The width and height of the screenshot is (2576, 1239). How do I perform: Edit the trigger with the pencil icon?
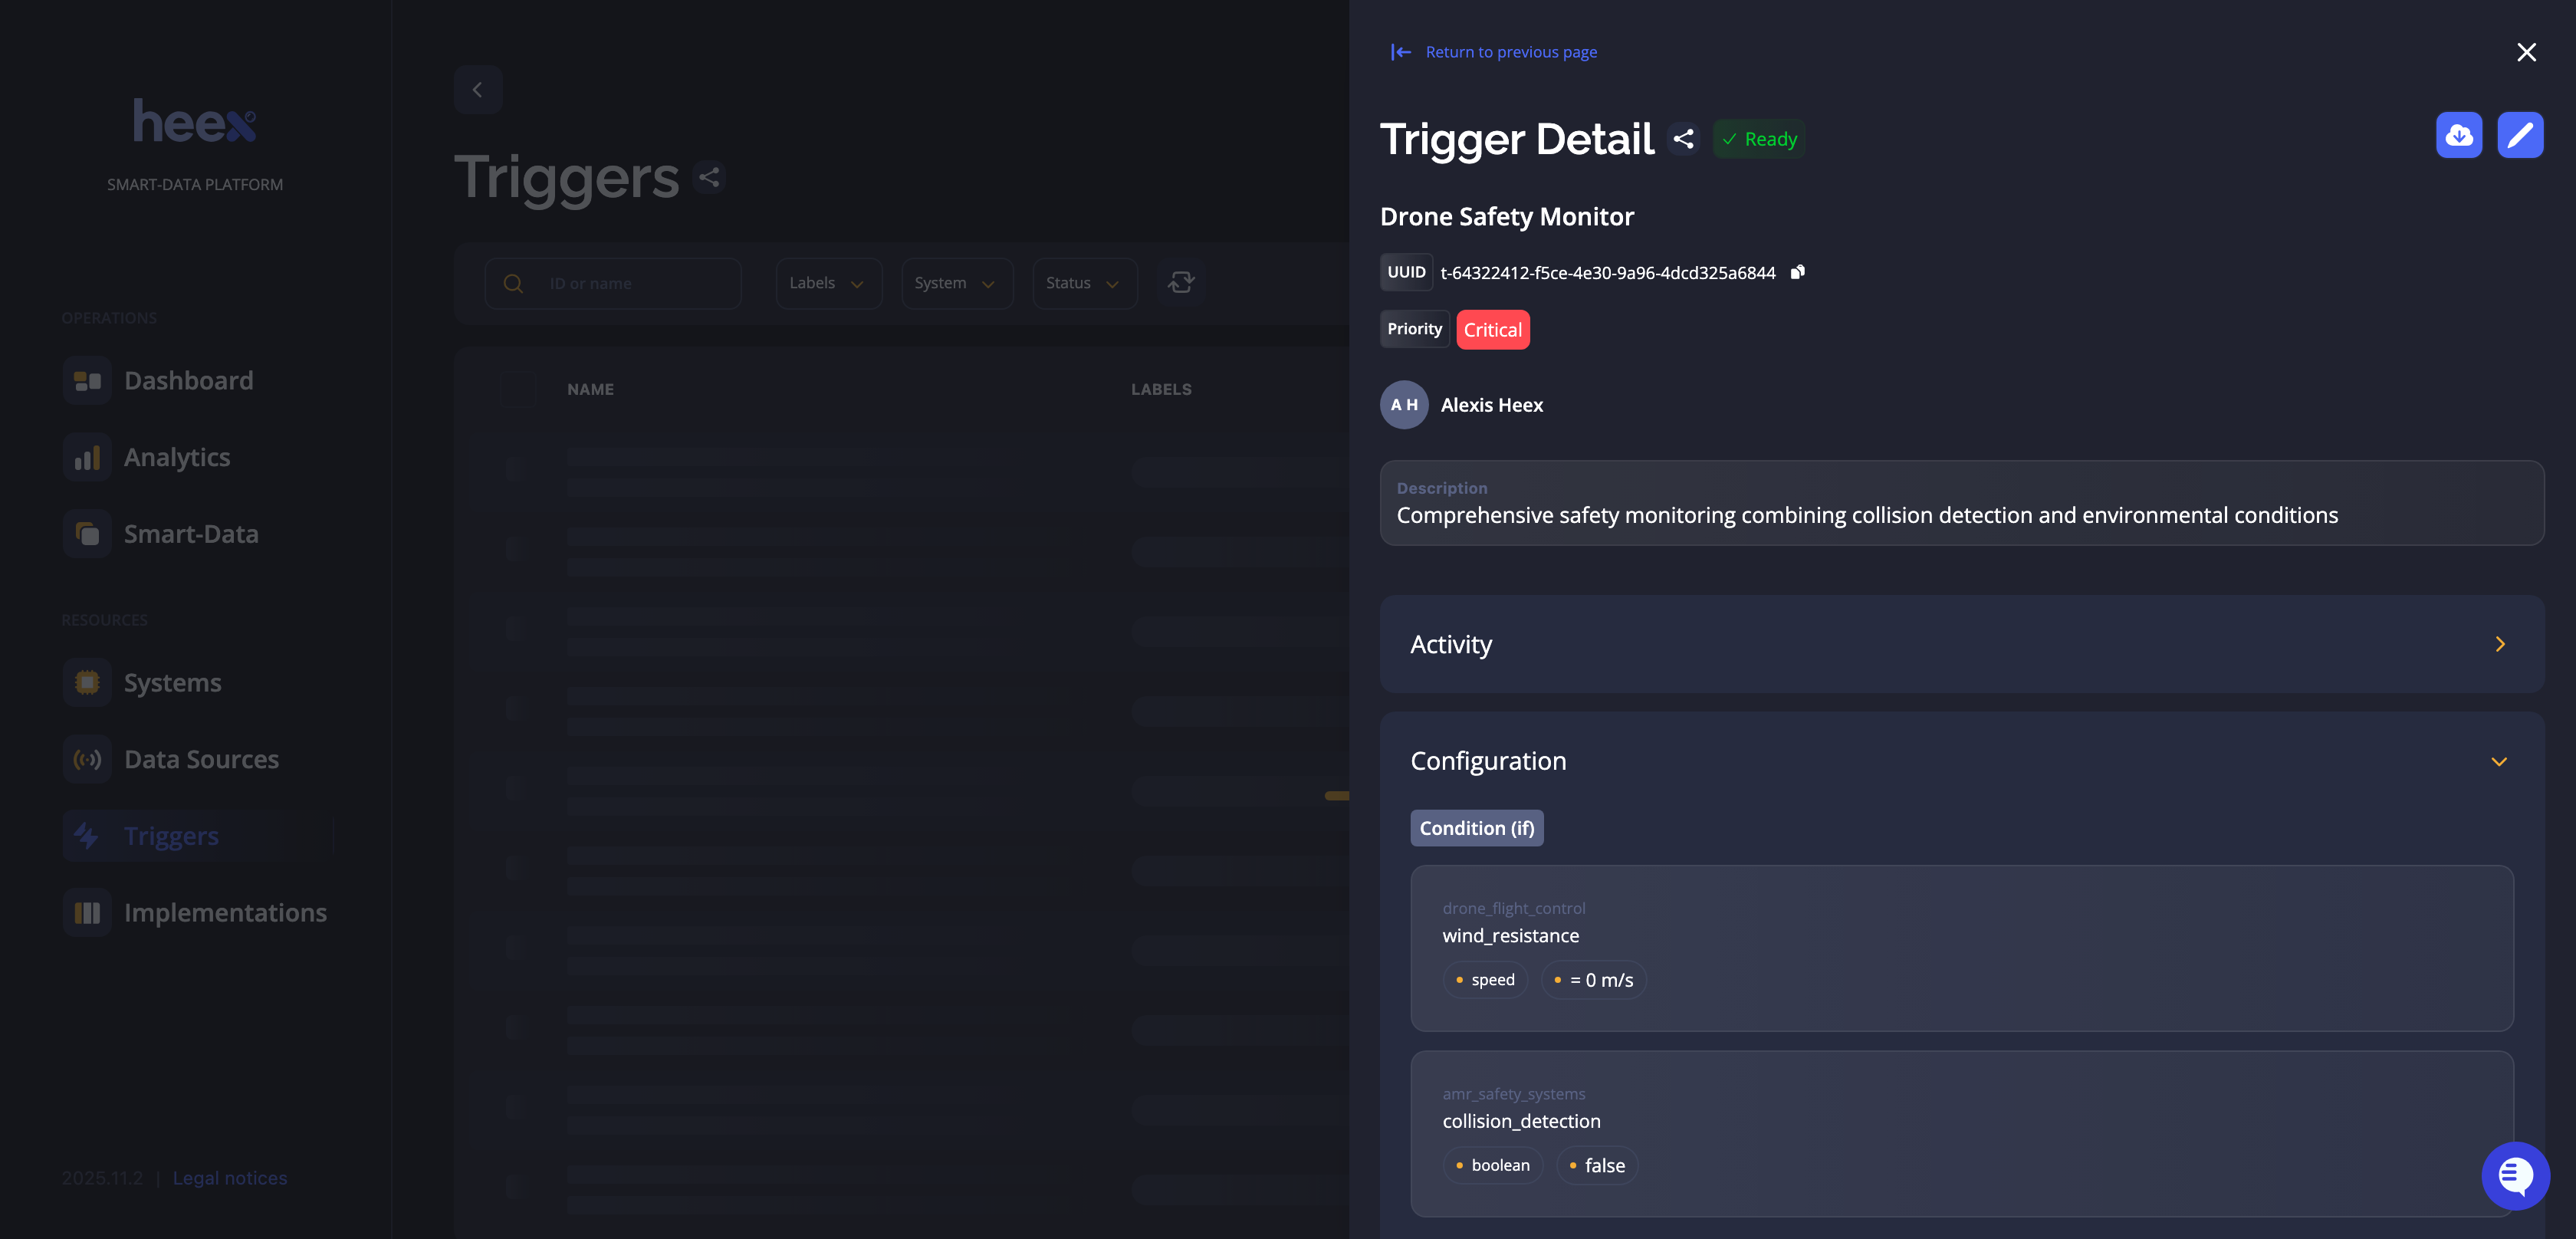click(2521, 134)
